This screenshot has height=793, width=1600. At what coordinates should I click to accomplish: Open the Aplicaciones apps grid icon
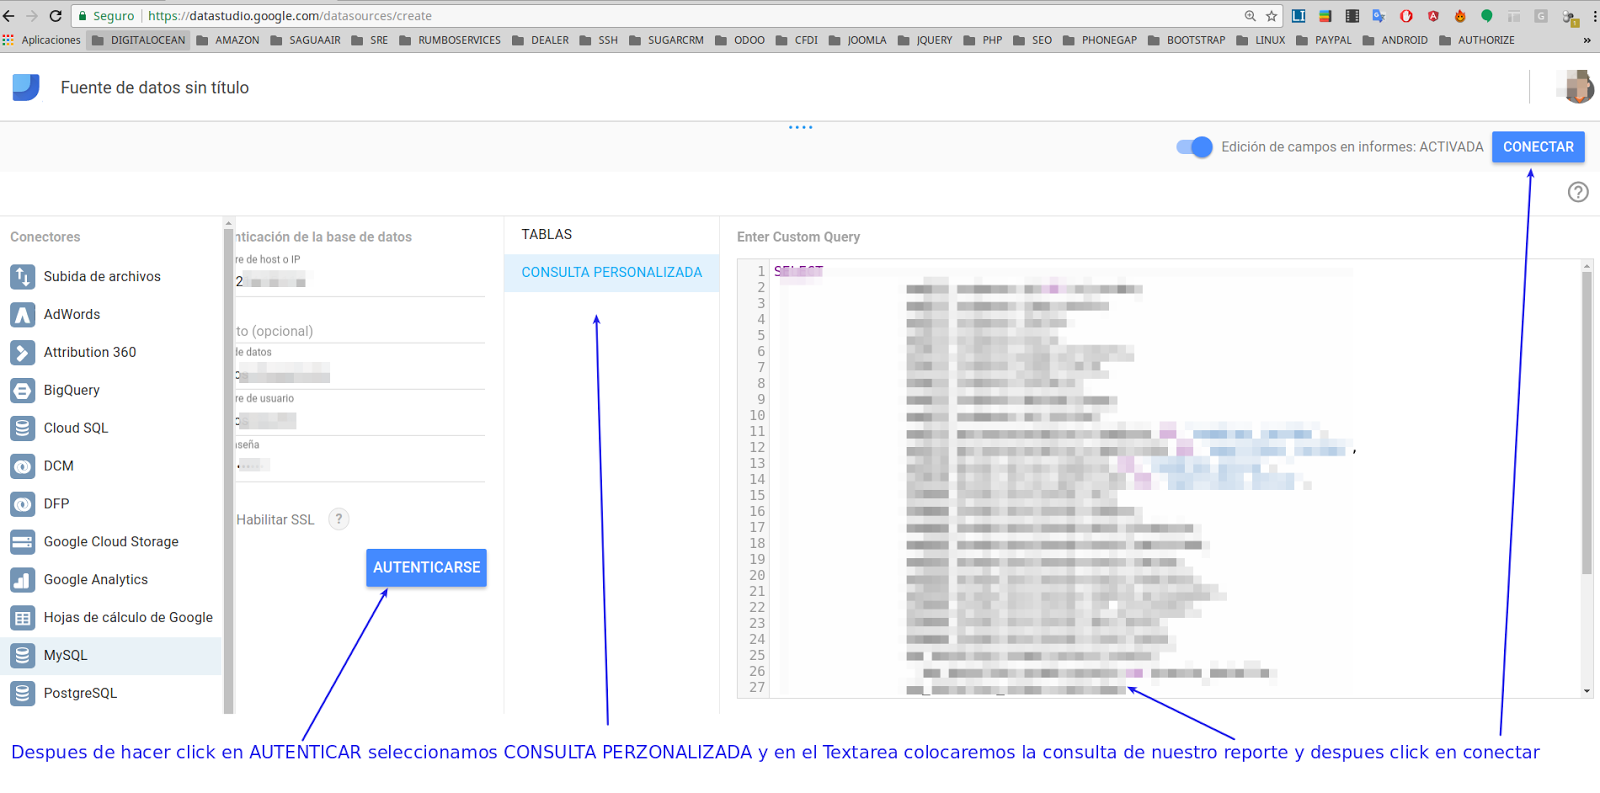[x=8, y=40]
